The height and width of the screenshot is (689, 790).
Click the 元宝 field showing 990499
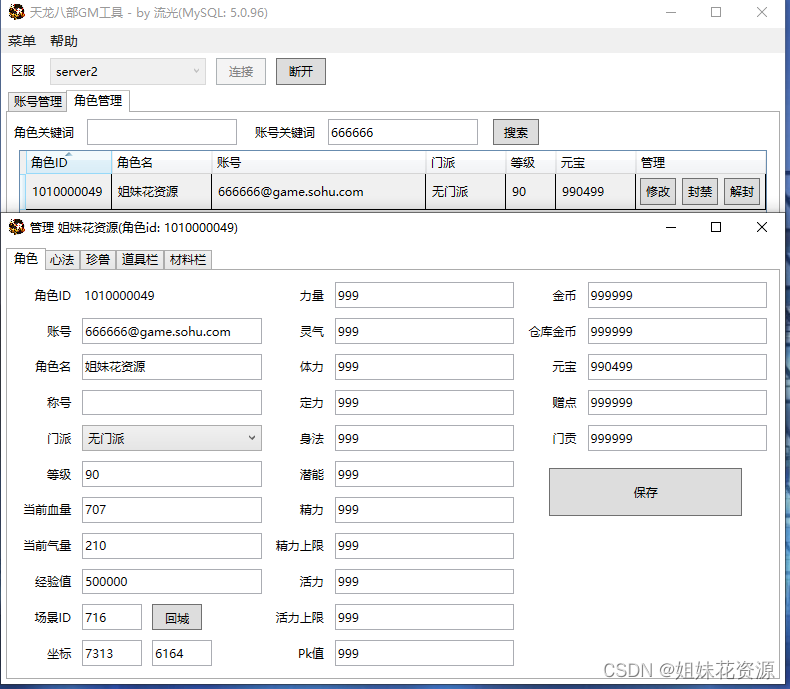pyautogui.click(x=676, y=367)
